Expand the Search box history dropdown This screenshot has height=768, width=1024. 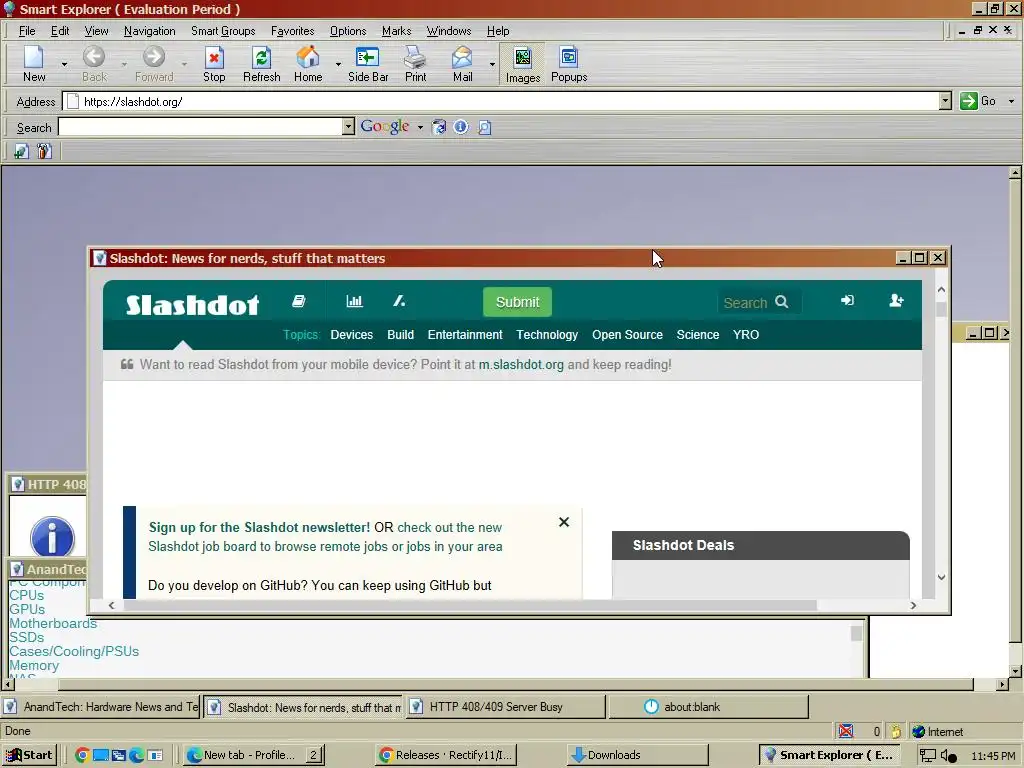348,127
